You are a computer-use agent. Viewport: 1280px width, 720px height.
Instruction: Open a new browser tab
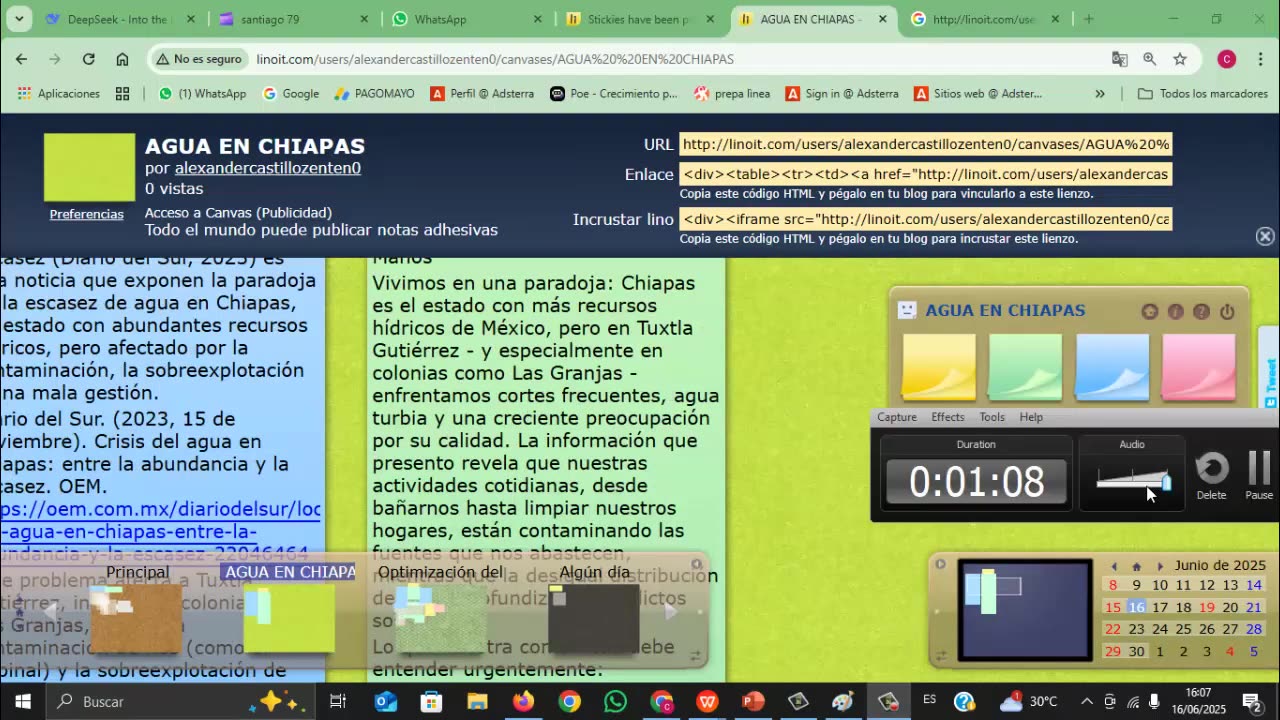coord(1088,19)
